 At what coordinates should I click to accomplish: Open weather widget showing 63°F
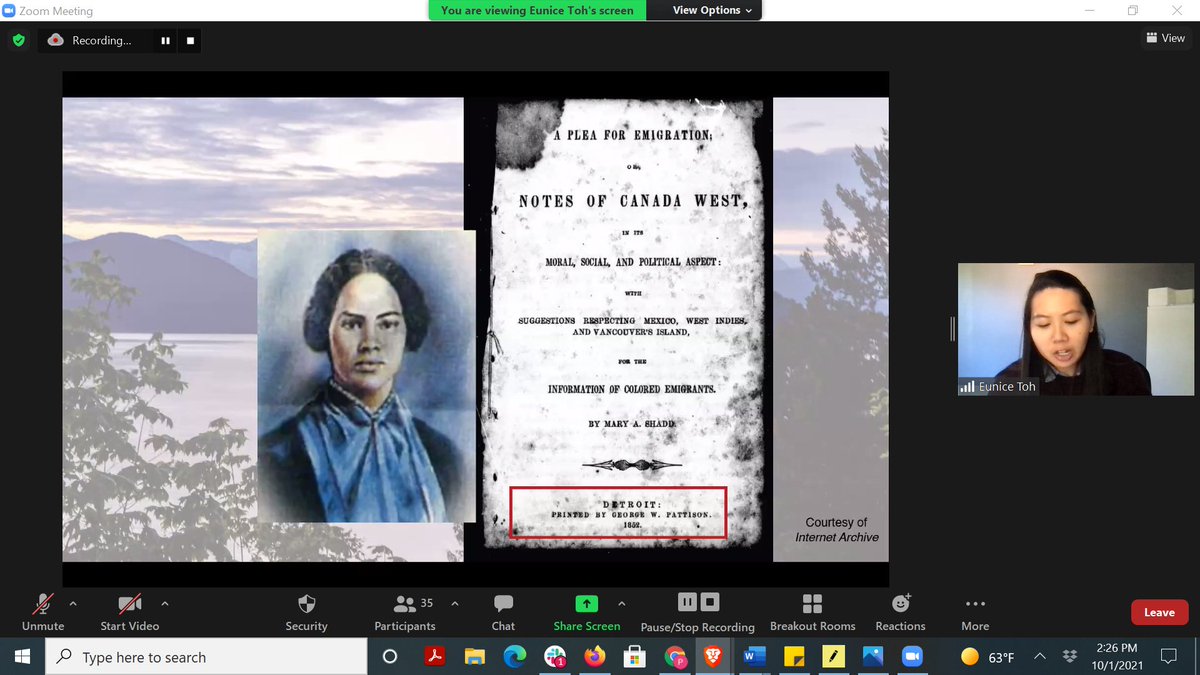(987, 657)
